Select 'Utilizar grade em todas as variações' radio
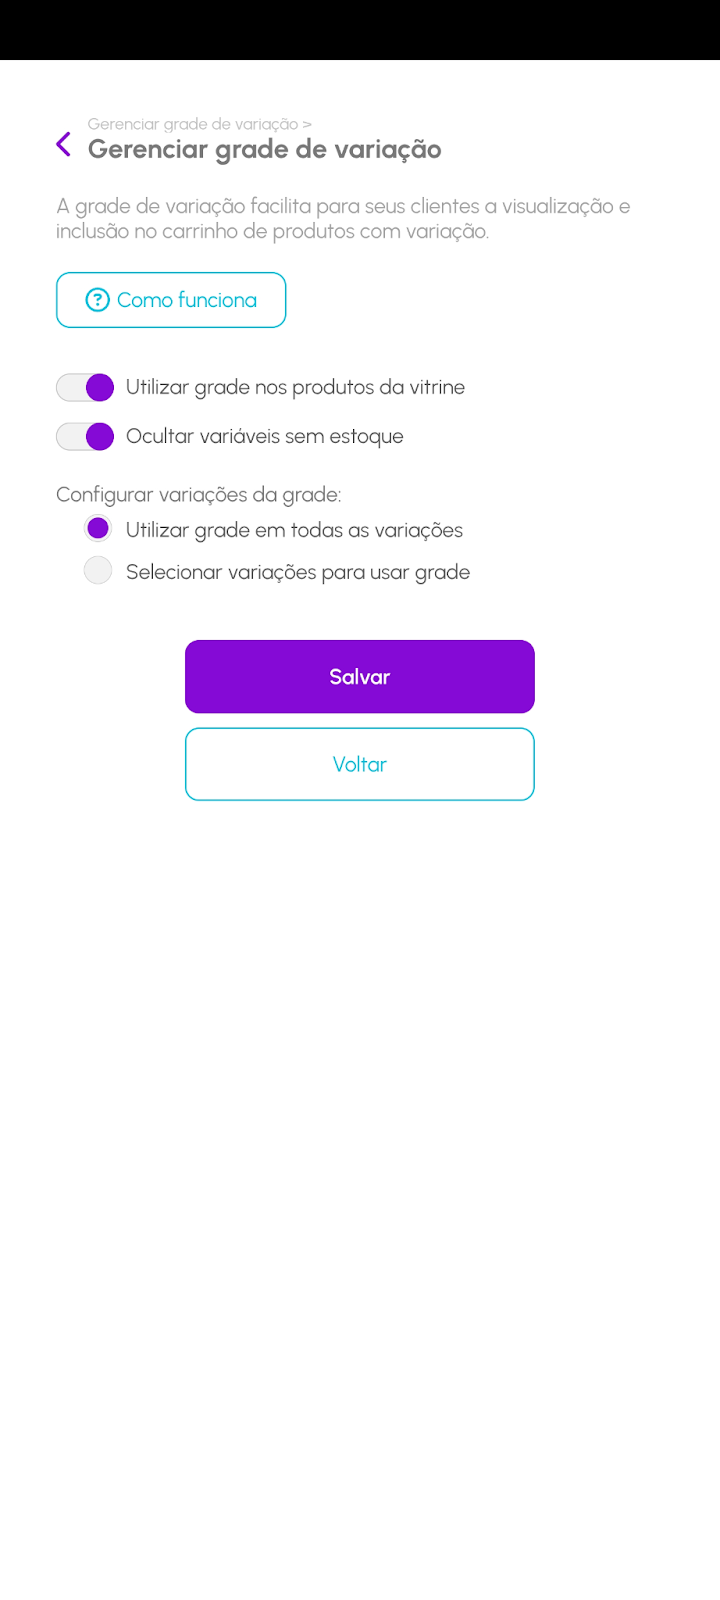 pyautogui.click(x=98, y=528)
